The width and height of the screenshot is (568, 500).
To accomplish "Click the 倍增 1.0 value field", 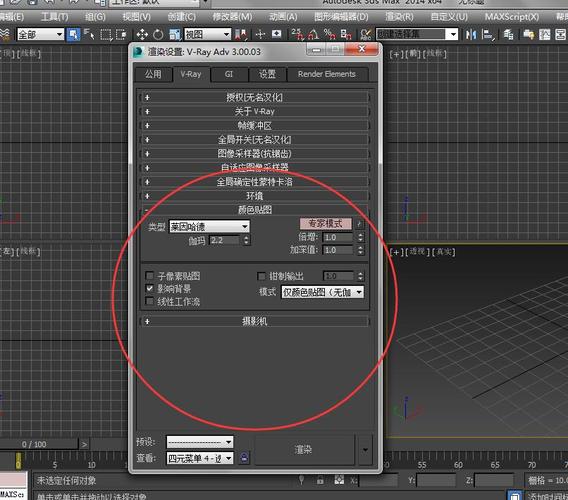I will pos(338,238).
